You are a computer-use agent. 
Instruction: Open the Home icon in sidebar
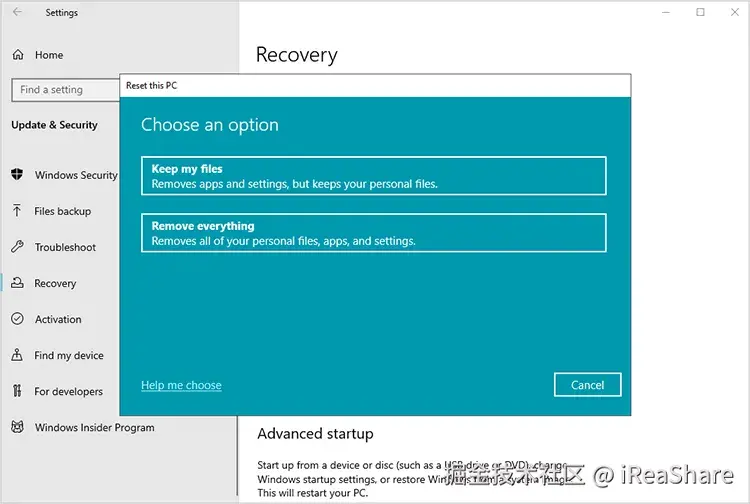(x=18, y=55)
